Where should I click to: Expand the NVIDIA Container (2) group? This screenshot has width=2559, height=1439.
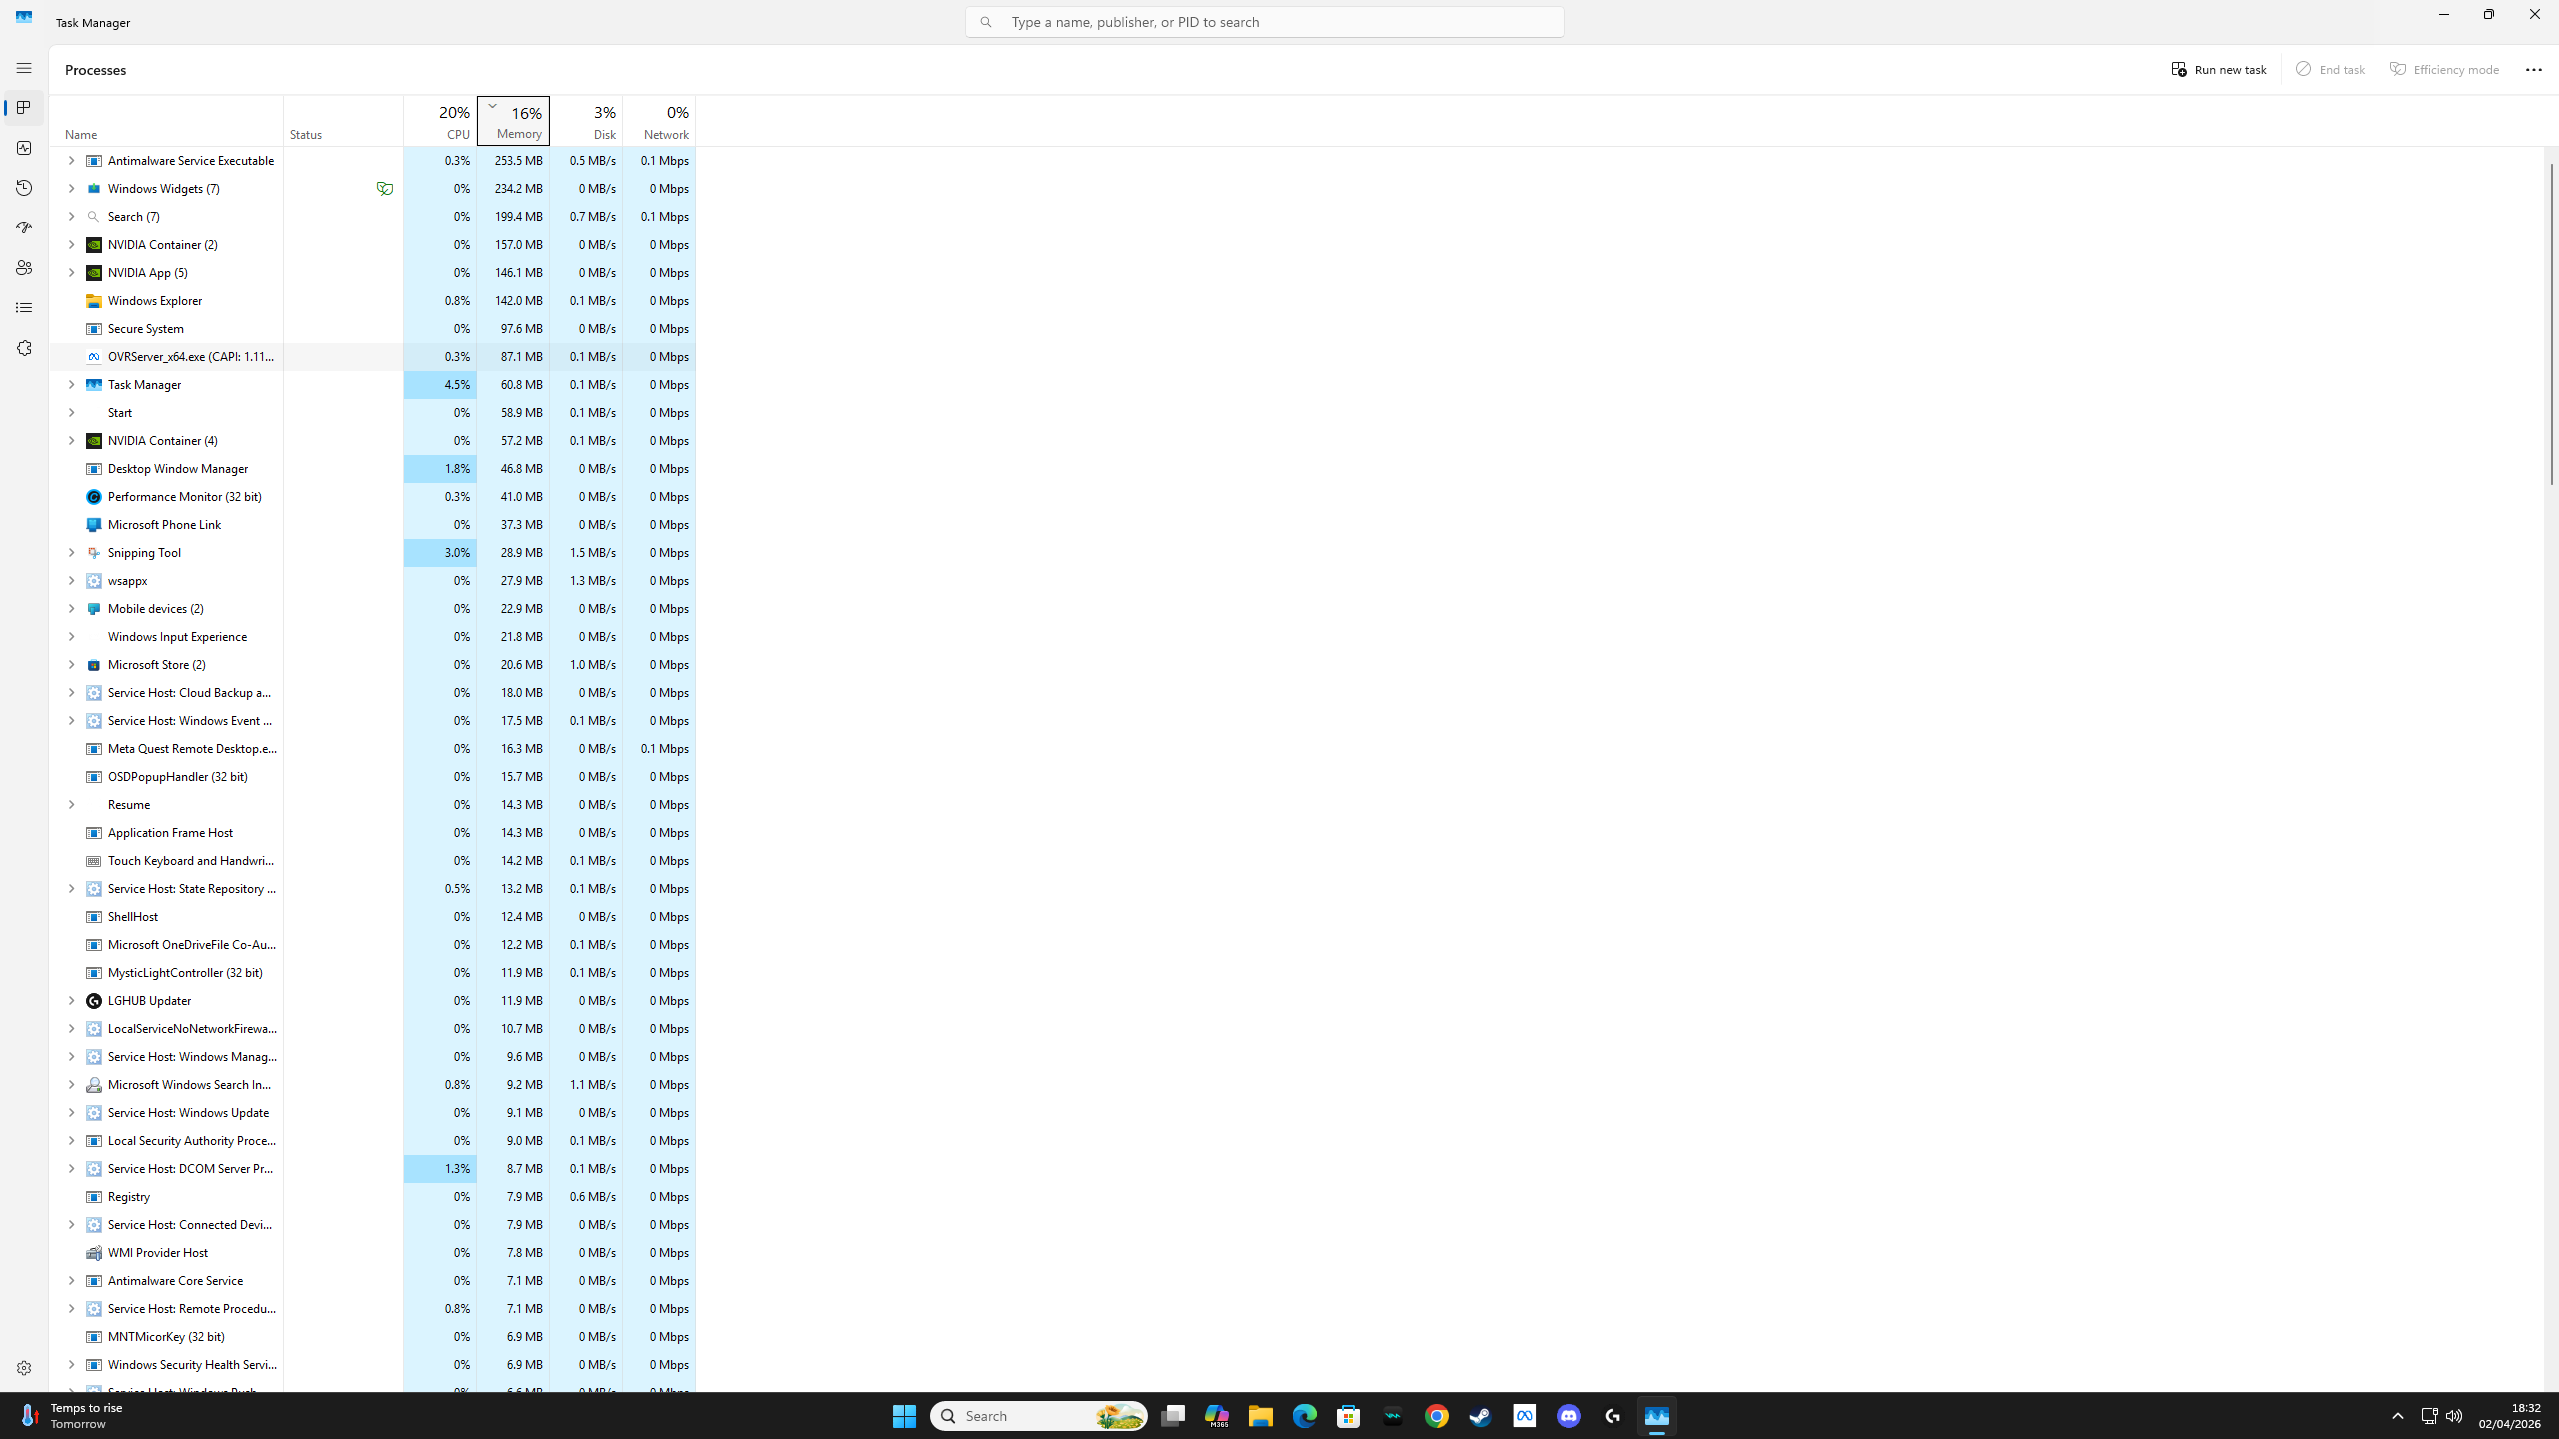point(71,244)
